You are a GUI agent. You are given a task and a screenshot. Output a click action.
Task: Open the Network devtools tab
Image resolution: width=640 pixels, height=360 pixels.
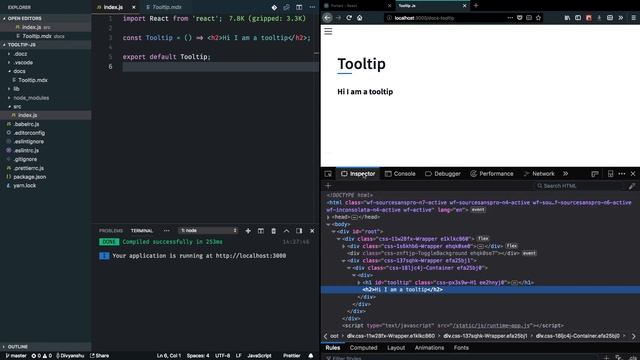pyautogui.click(x=539, y=174)
